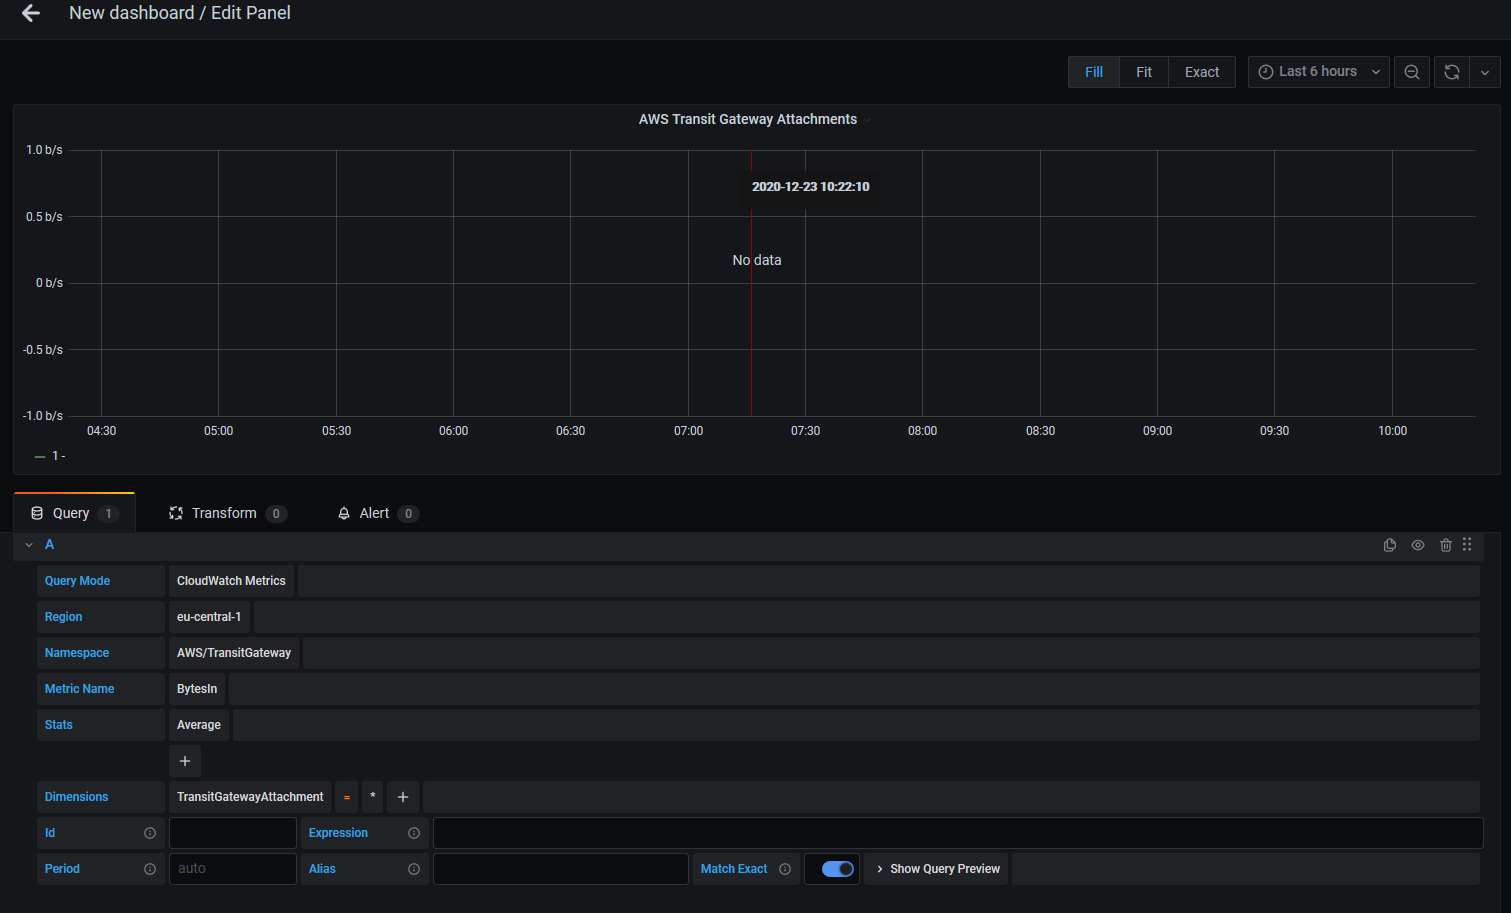1511x913 pixels.
Task: Refresh the dashboard panel
Action: click(x=1452, y=72)
